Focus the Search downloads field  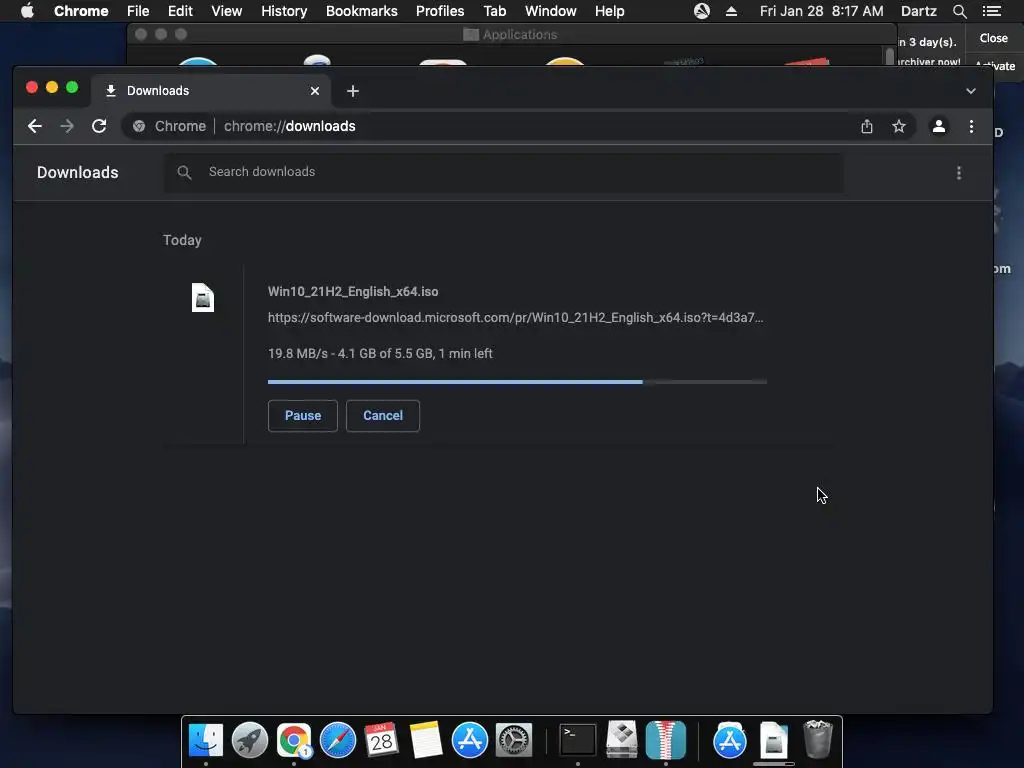point(503,172)
